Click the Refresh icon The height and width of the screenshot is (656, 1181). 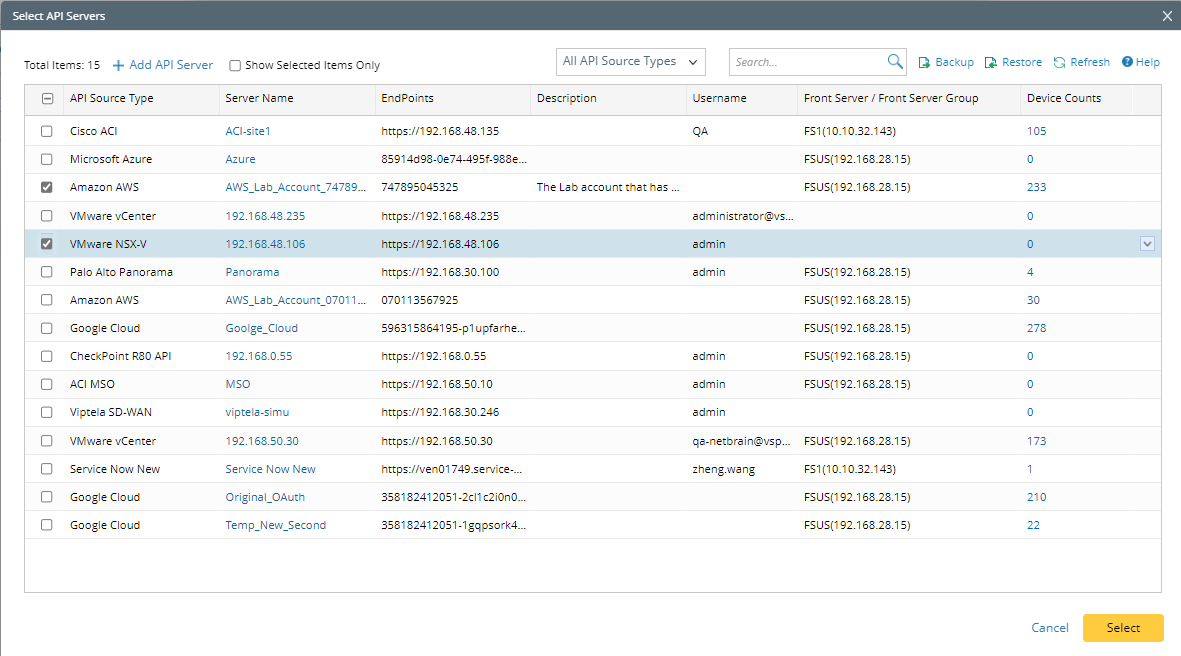[x=1059, y=62]
